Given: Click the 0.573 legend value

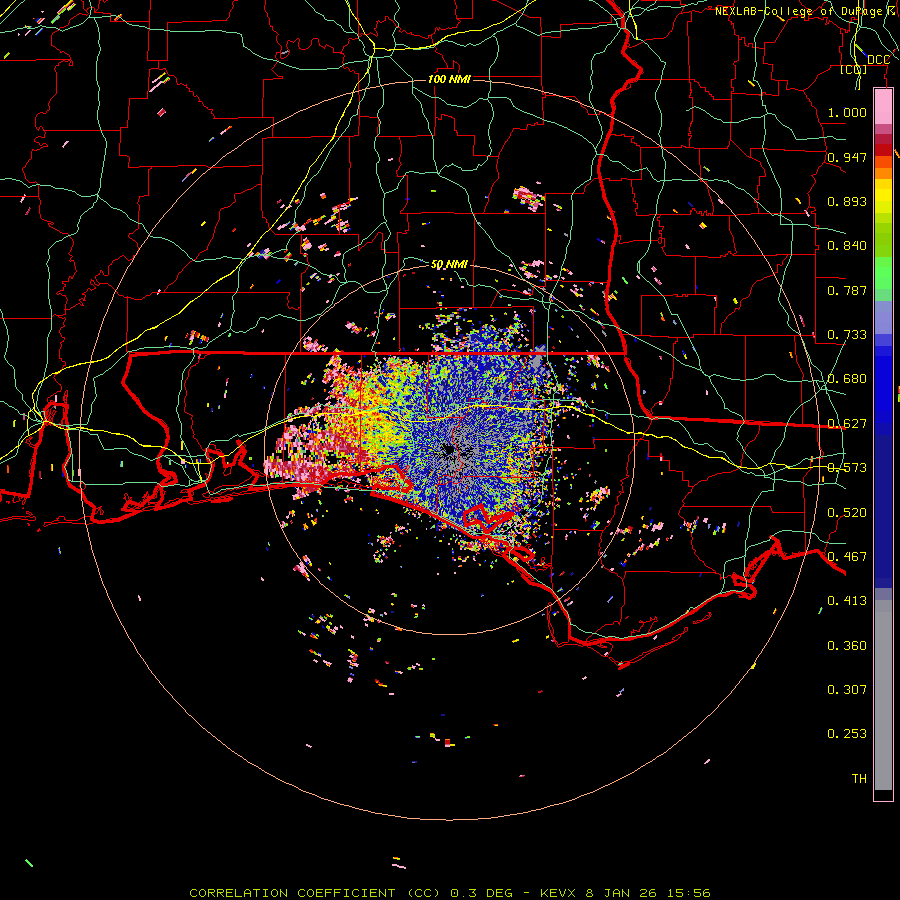Looking at the screenshot, I should [847, 468].
